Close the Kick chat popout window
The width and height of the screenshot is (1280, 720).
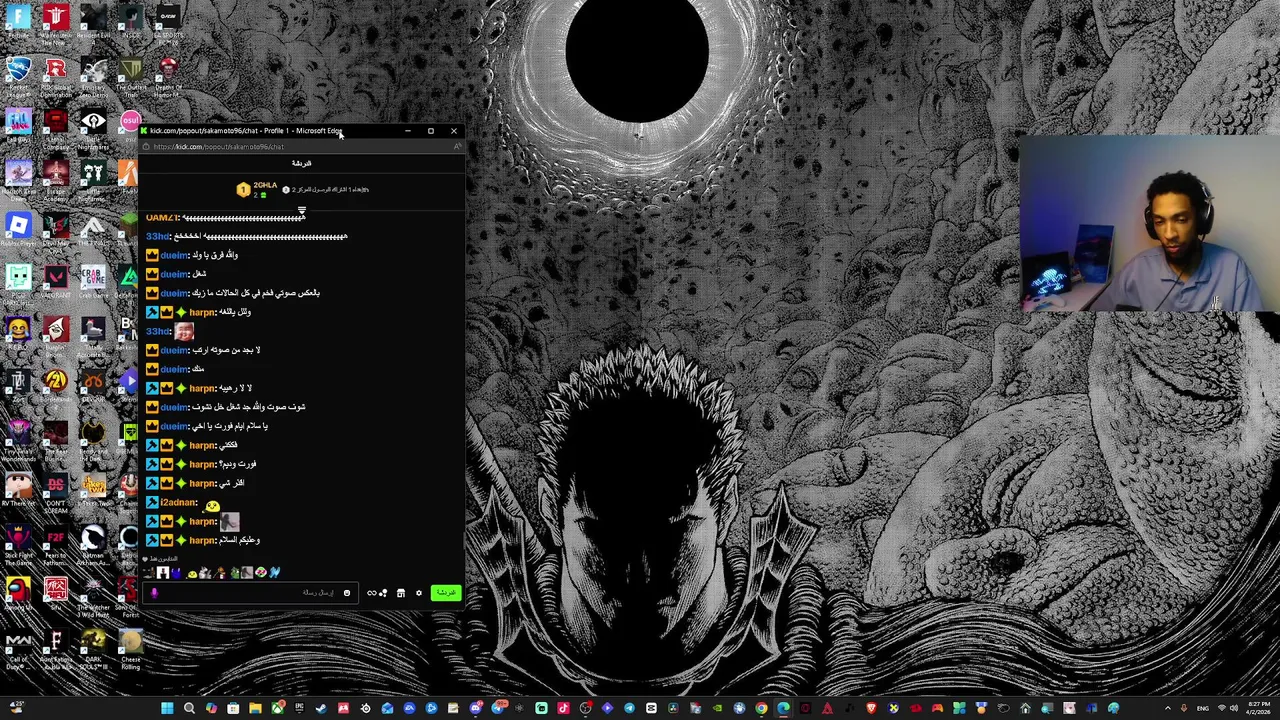point(454,131)
